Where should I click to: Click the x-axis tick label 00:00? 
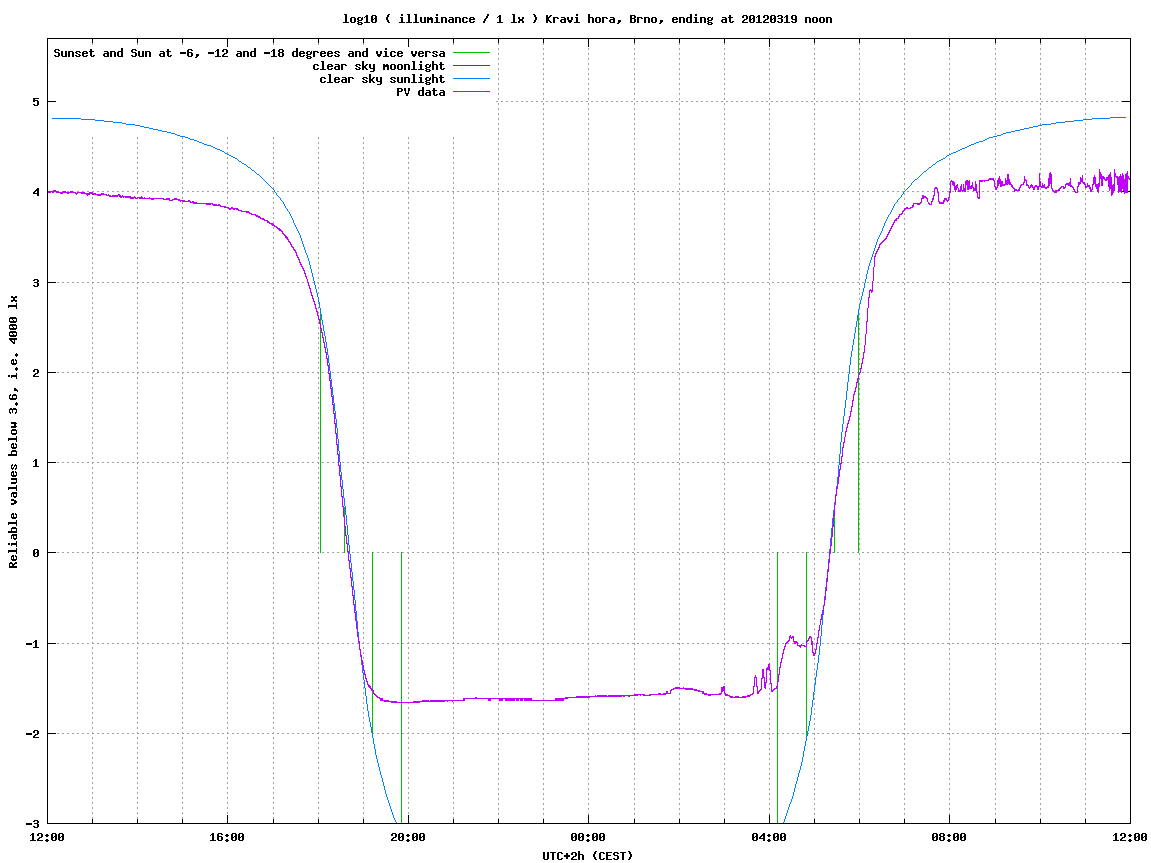(x=589, y=837)
